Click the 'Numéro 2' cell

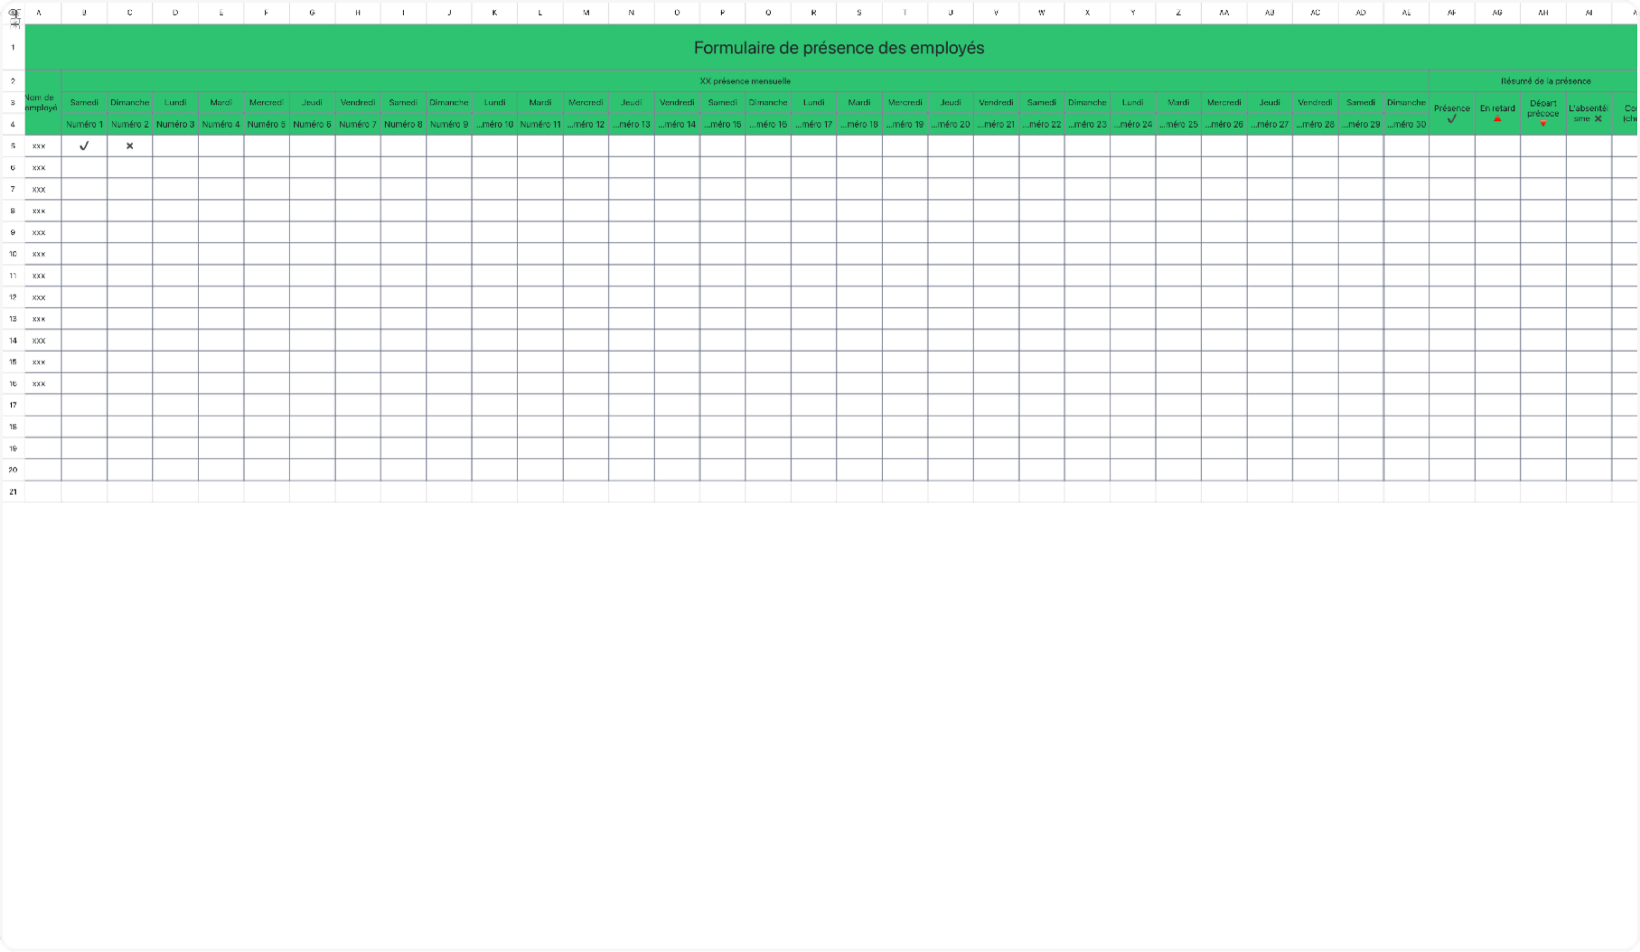(x=130, y=124)
